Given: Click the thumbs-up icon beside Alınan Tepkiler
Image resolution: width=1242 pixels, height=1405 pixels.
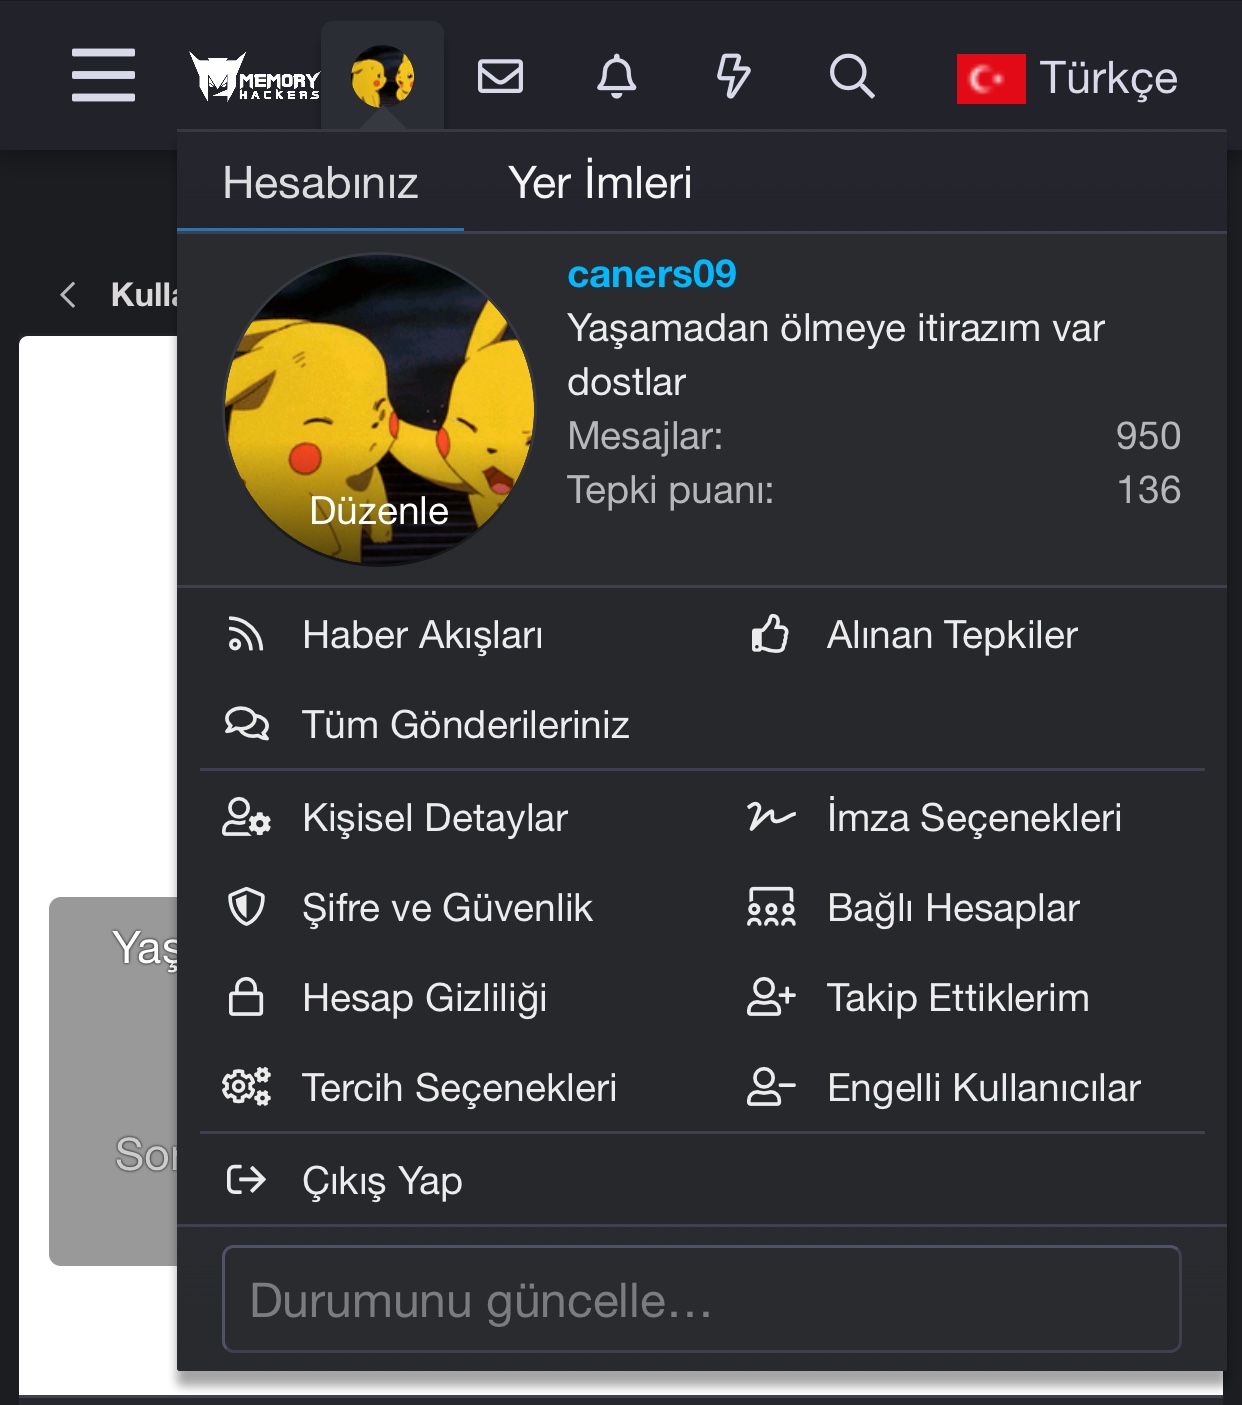Looking at the screenshot, I should 770,634.
